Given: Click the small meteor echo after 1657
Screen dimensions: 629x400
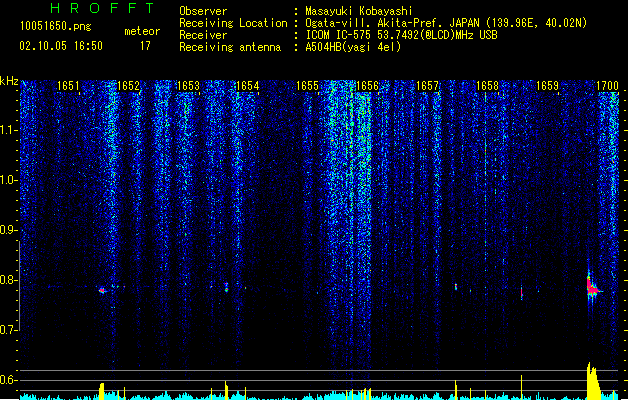Looking at the screenshot, I should point(456,286).
